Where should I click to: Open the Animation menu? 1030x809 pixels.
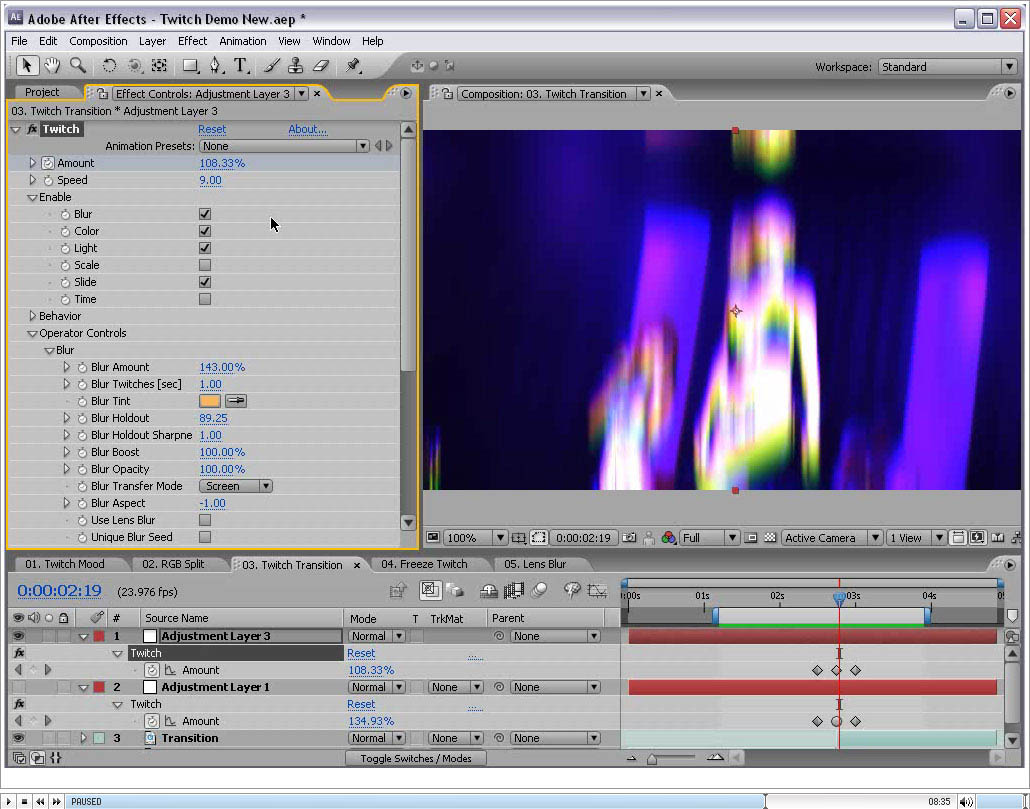click(242, 41)
